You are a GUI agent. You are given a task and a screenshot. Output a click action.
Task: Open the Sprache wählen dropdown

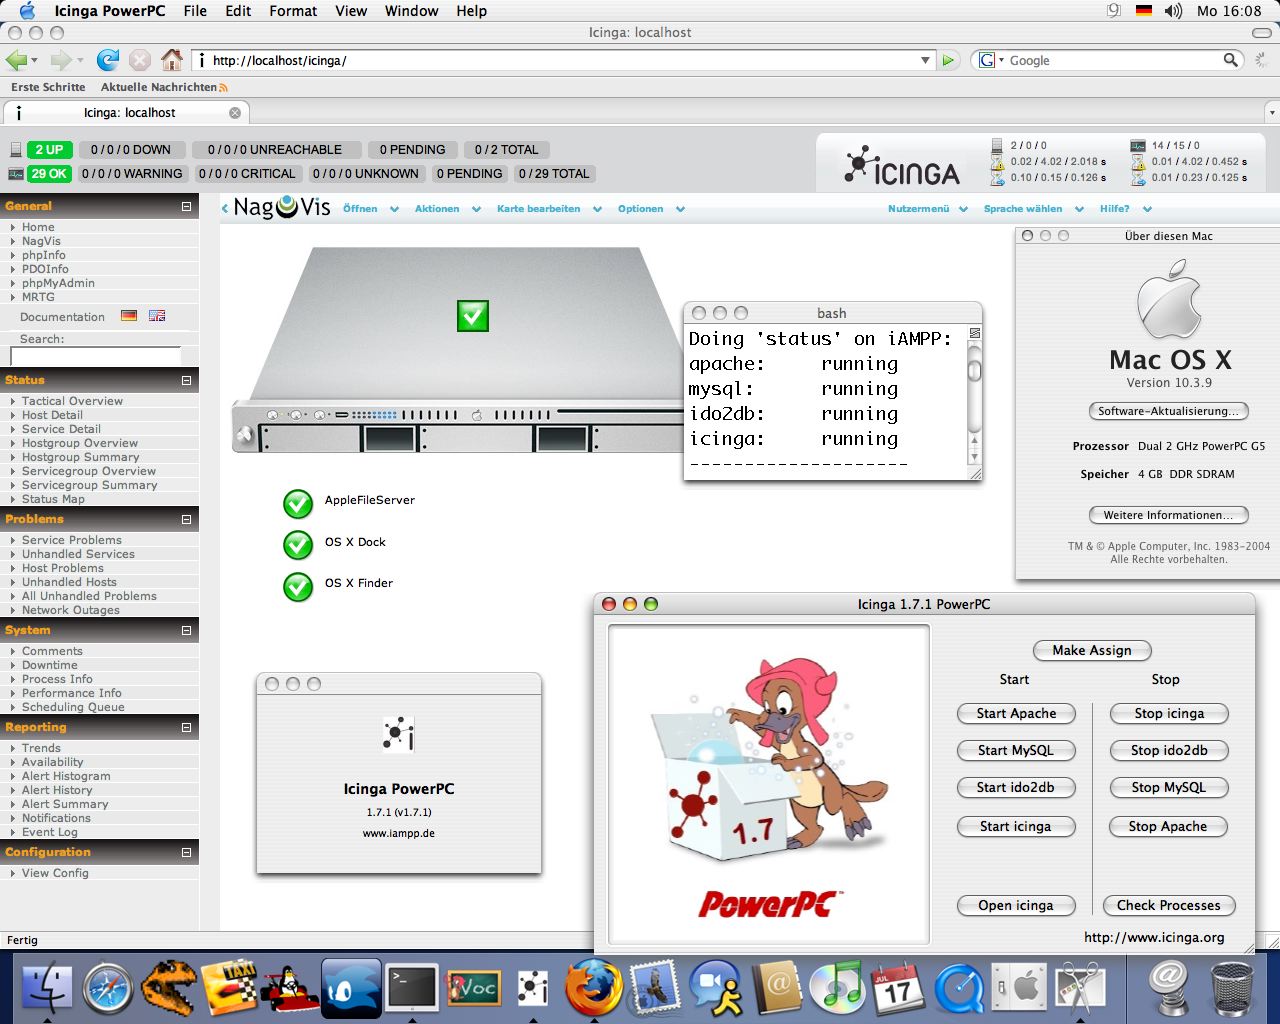click(1034, 208)
